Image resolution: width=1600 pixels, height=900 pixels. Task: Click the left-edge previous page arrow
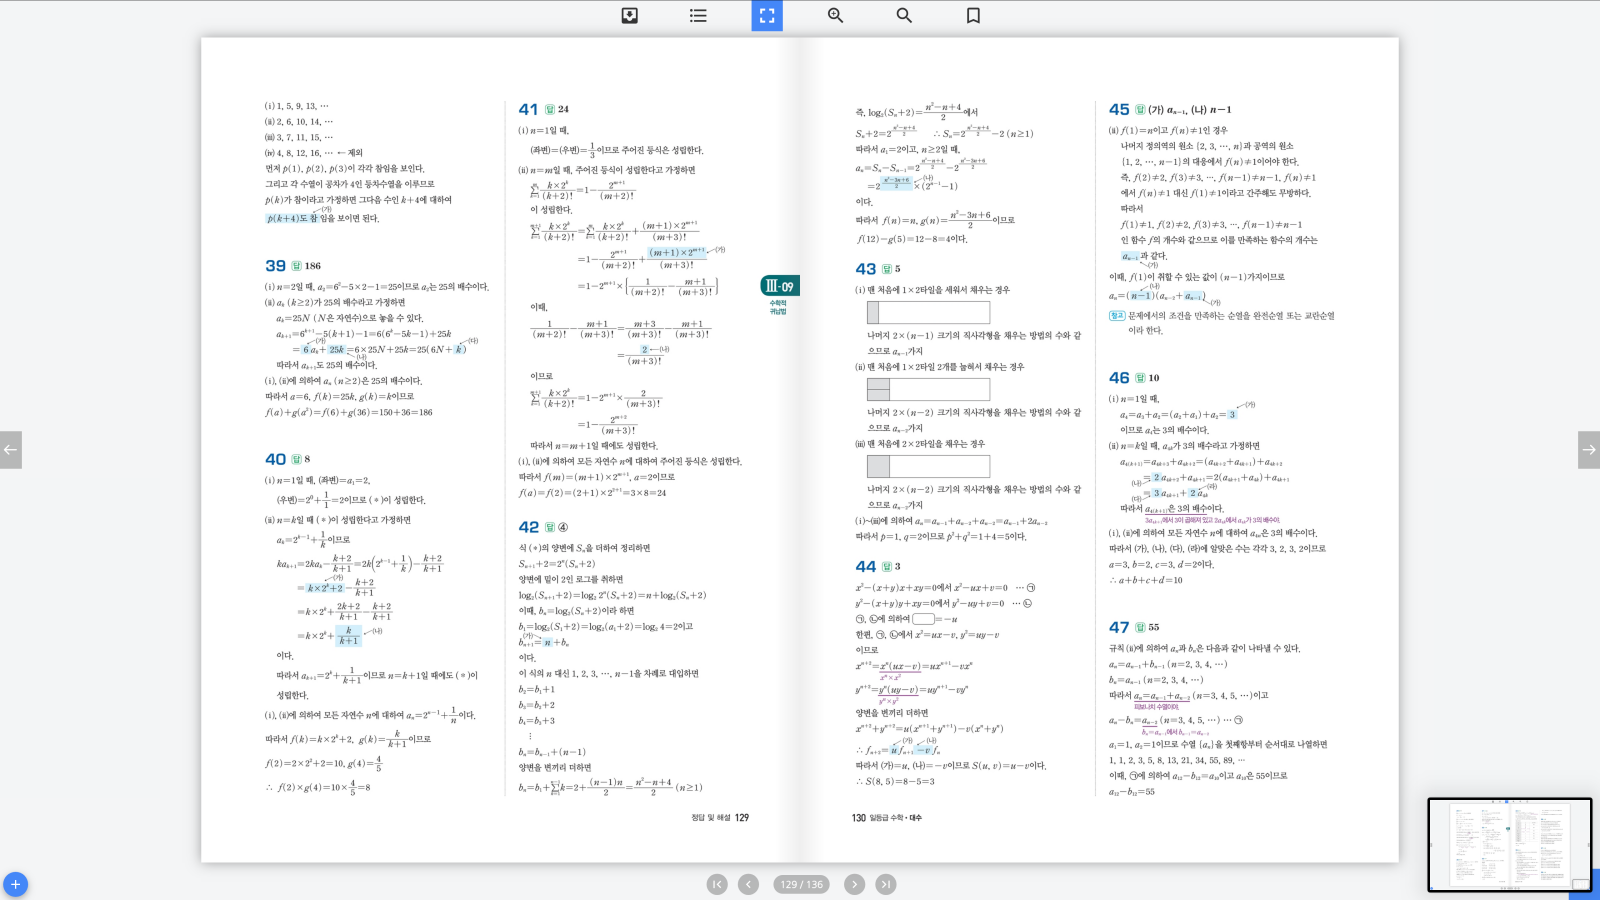11,450
